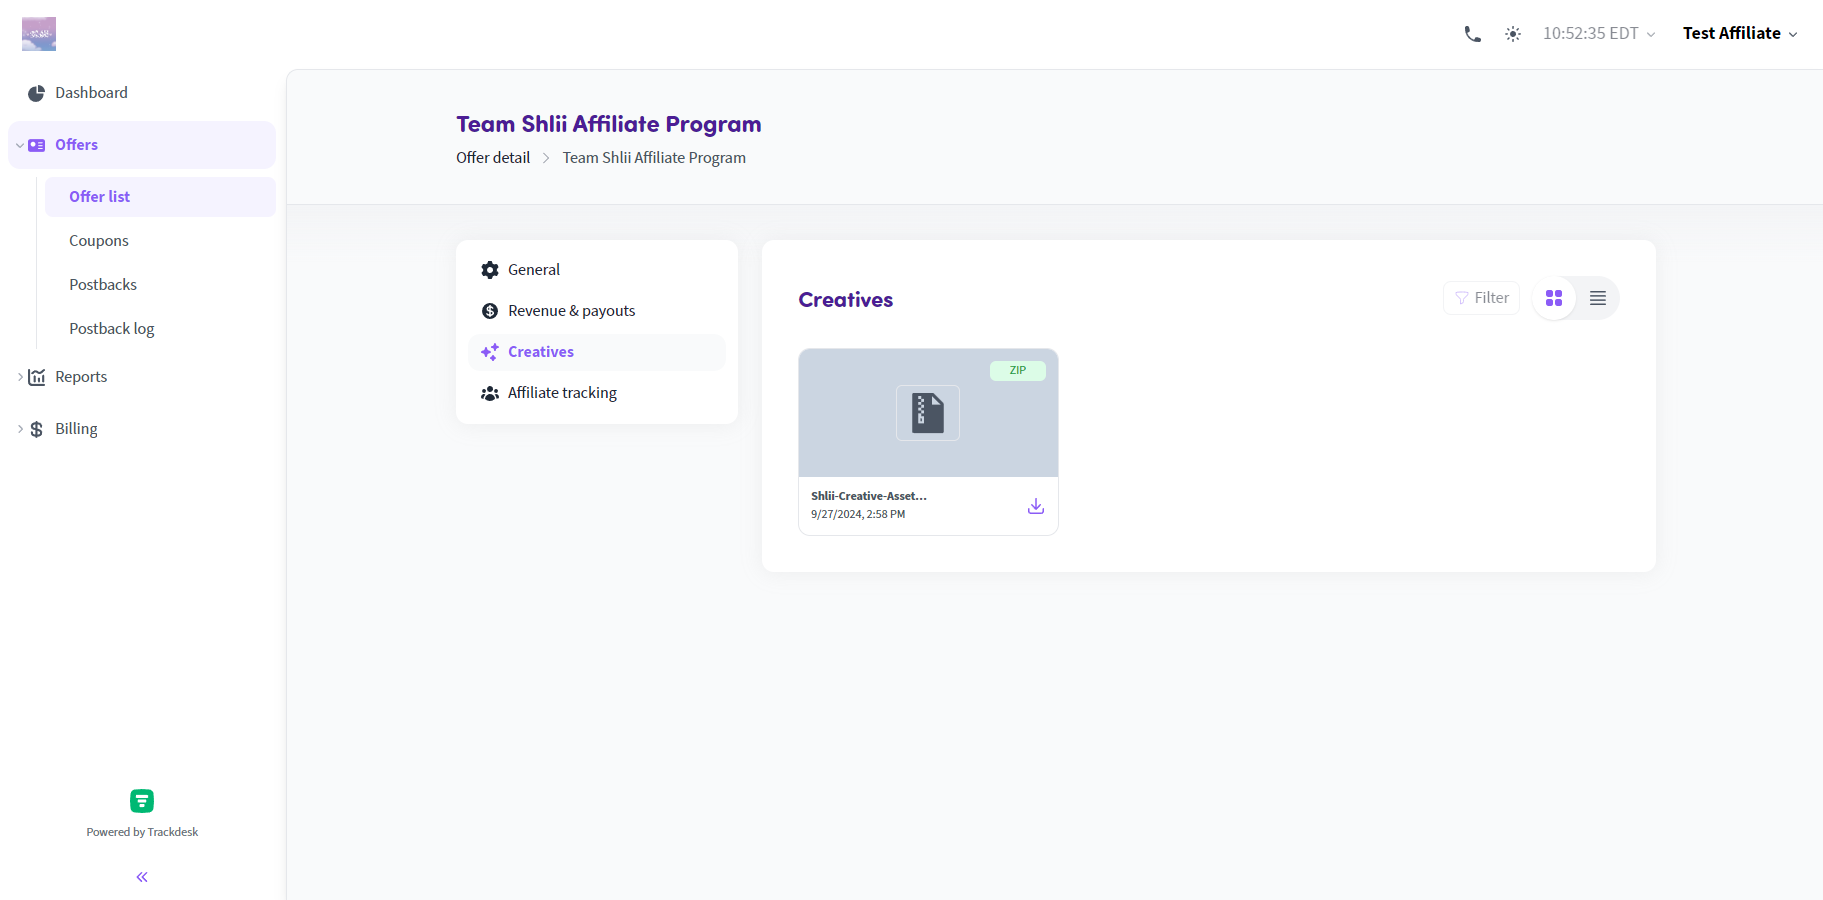
Task: Open the 10:52:35 EDT timezone dropdown
Action: 1599,33
